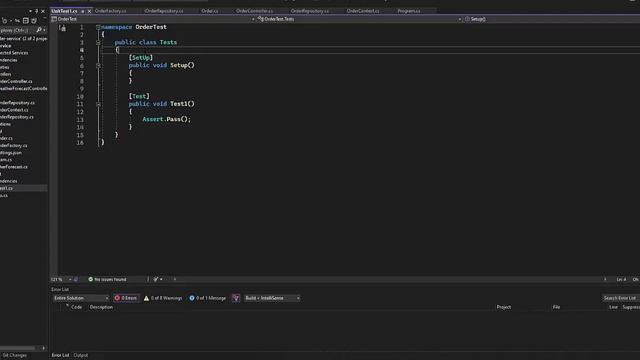Click the Solution Explorer pending changes filter icon
Viewport: 640px width, 360px height.
pos(5,21)
